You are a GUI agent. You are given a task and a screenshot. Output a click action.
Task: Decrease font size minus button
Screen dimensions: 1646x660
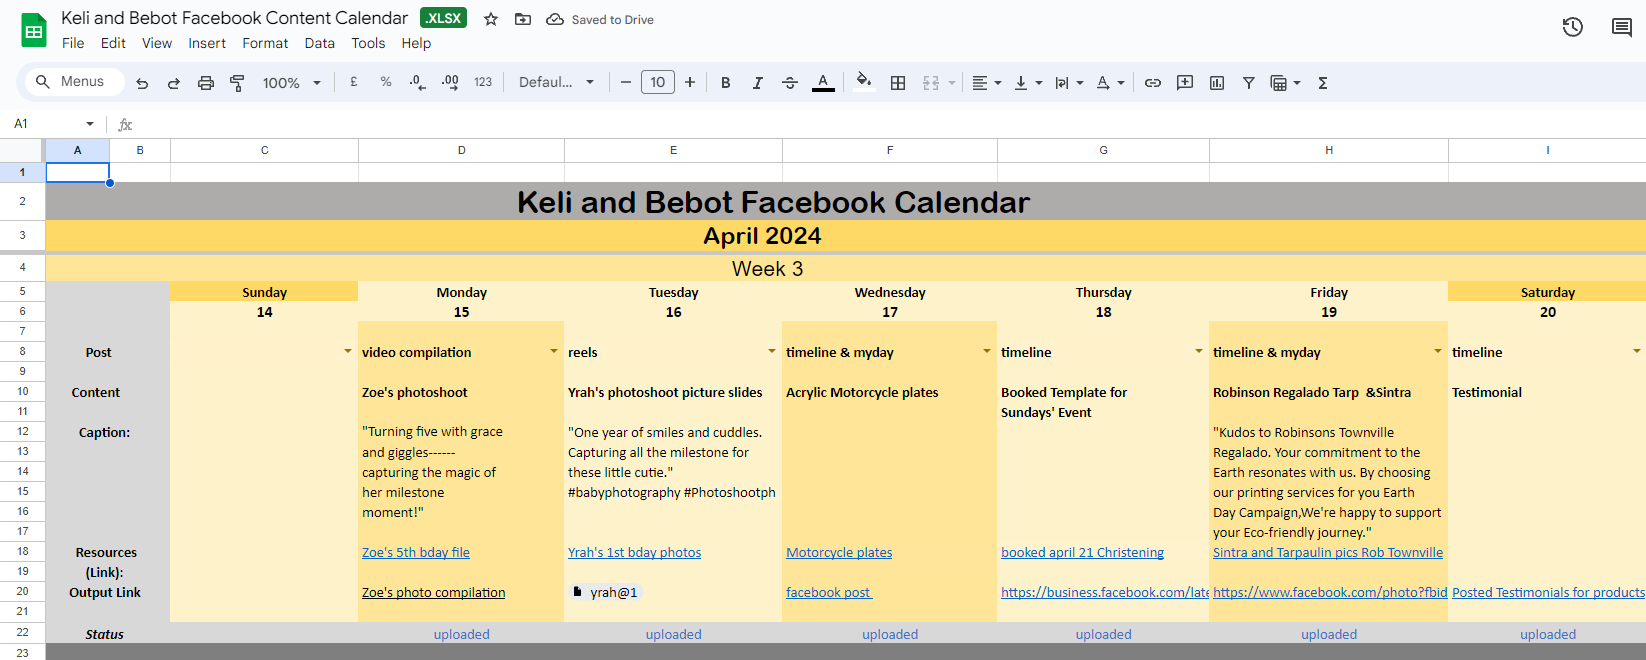(626, 82)
